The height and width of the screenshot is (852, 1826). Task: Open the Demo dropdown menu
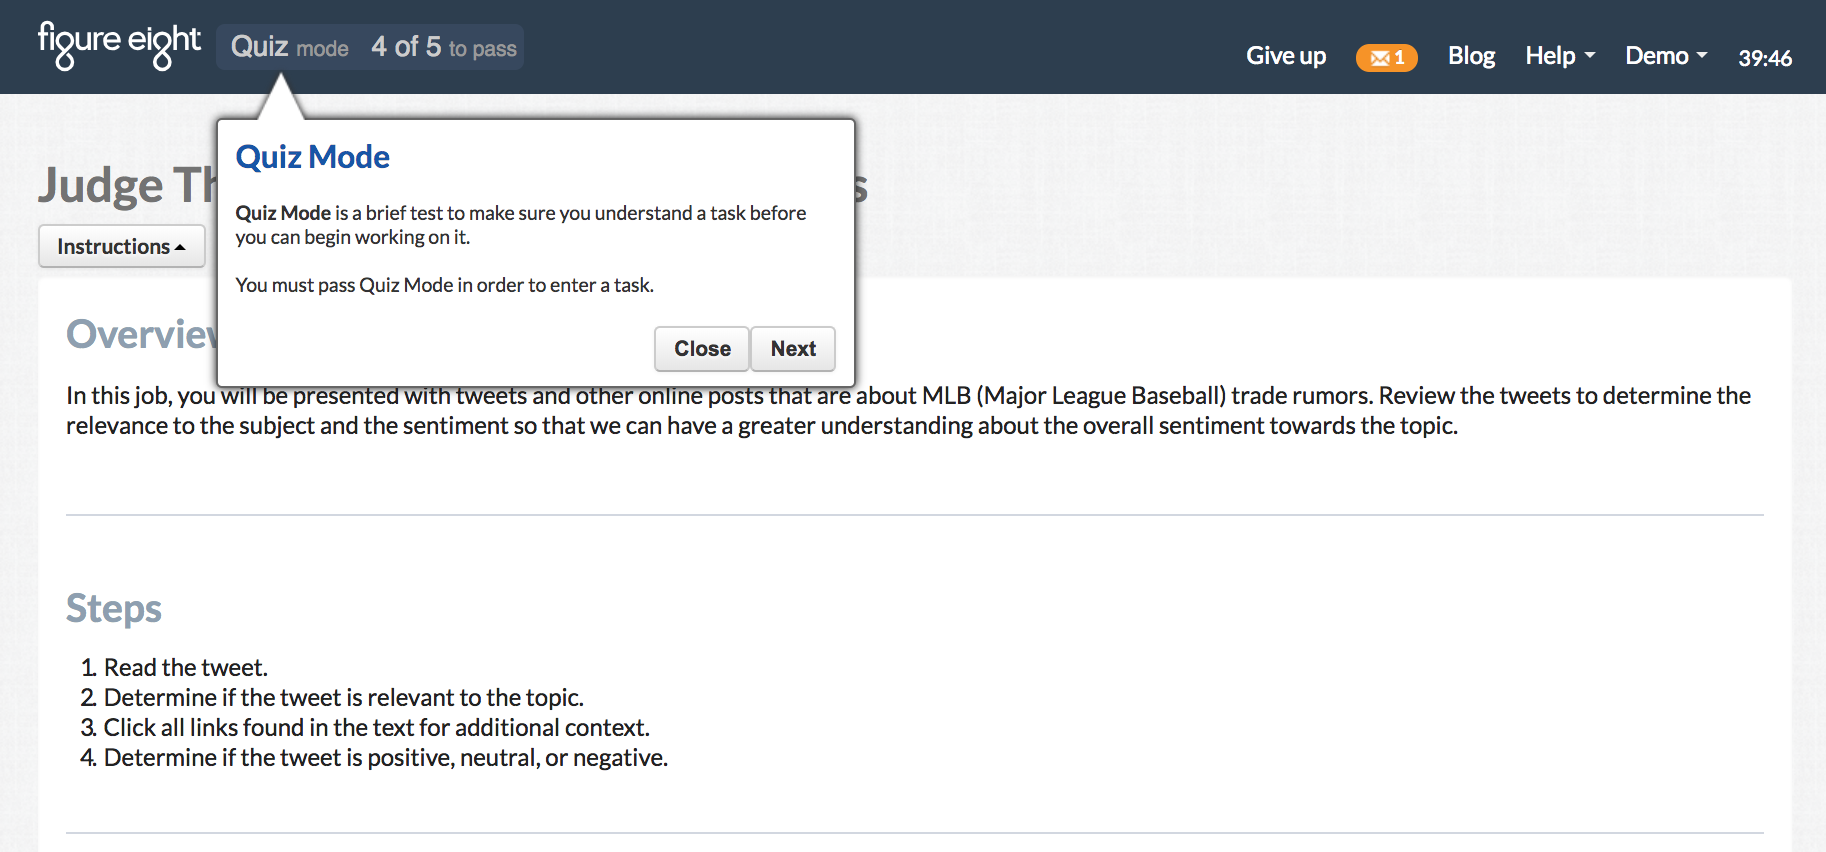1664,56
